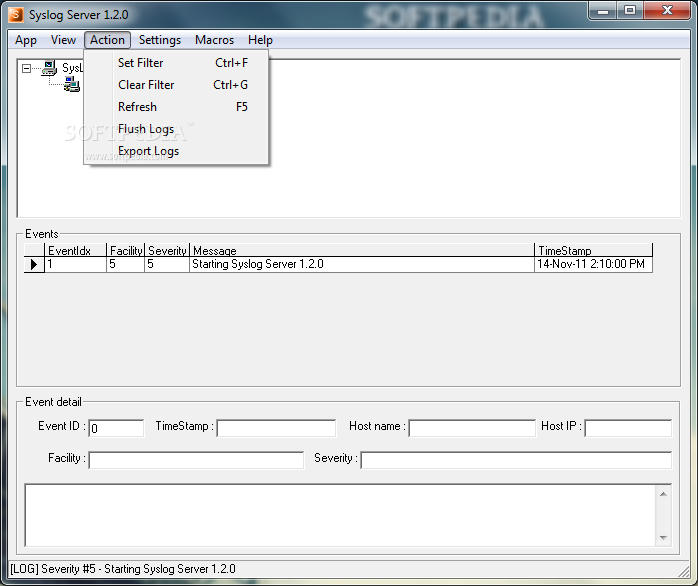This screenshot has height=586, width=698.
Task: Focus the Host name field
Action: (x=472, y=428)
